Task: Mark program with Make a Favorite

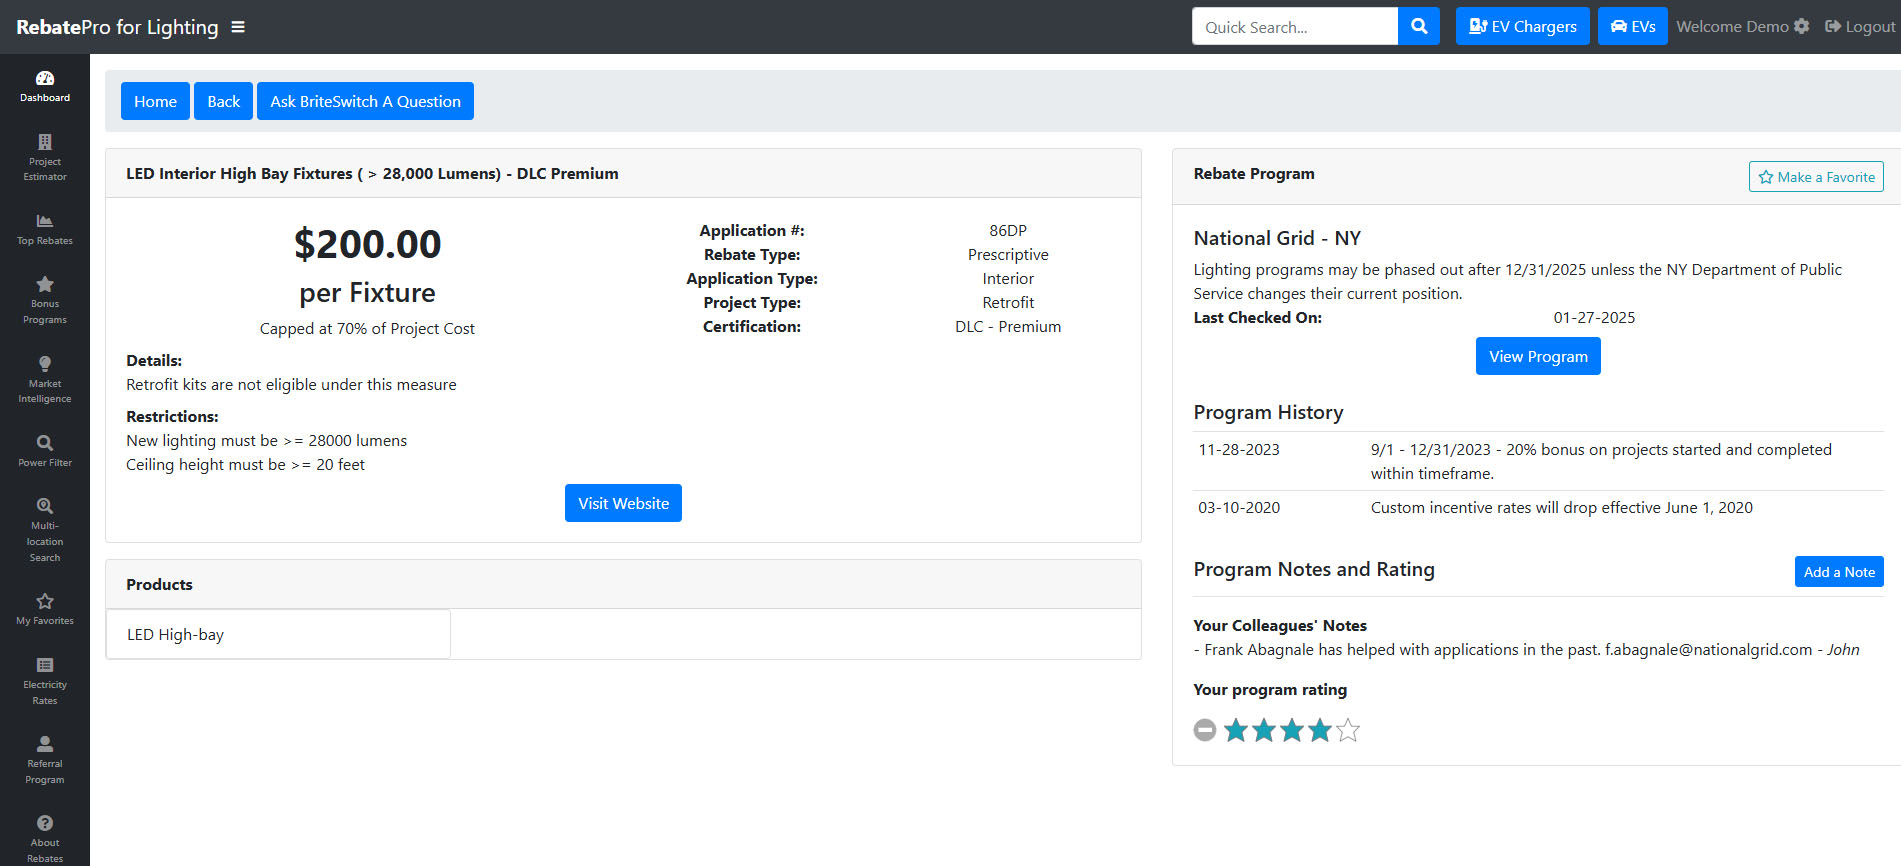Action: (x=1816, y=177)
